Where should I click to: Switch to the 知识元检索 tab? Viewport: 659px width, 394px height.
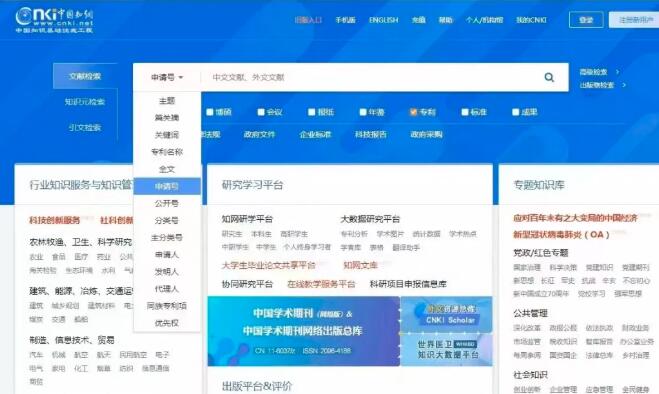point(85,102)
